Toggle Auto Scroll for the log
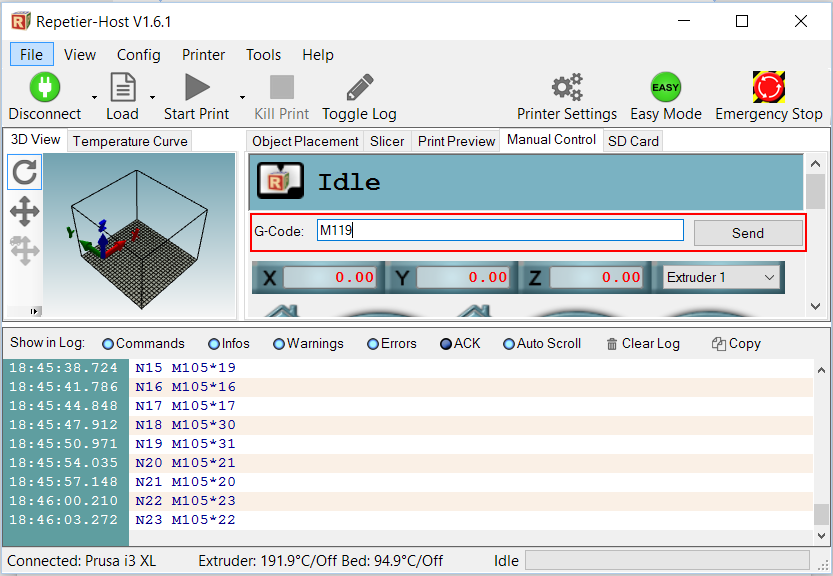The image size is (833, 576). (x=542, y=344)
